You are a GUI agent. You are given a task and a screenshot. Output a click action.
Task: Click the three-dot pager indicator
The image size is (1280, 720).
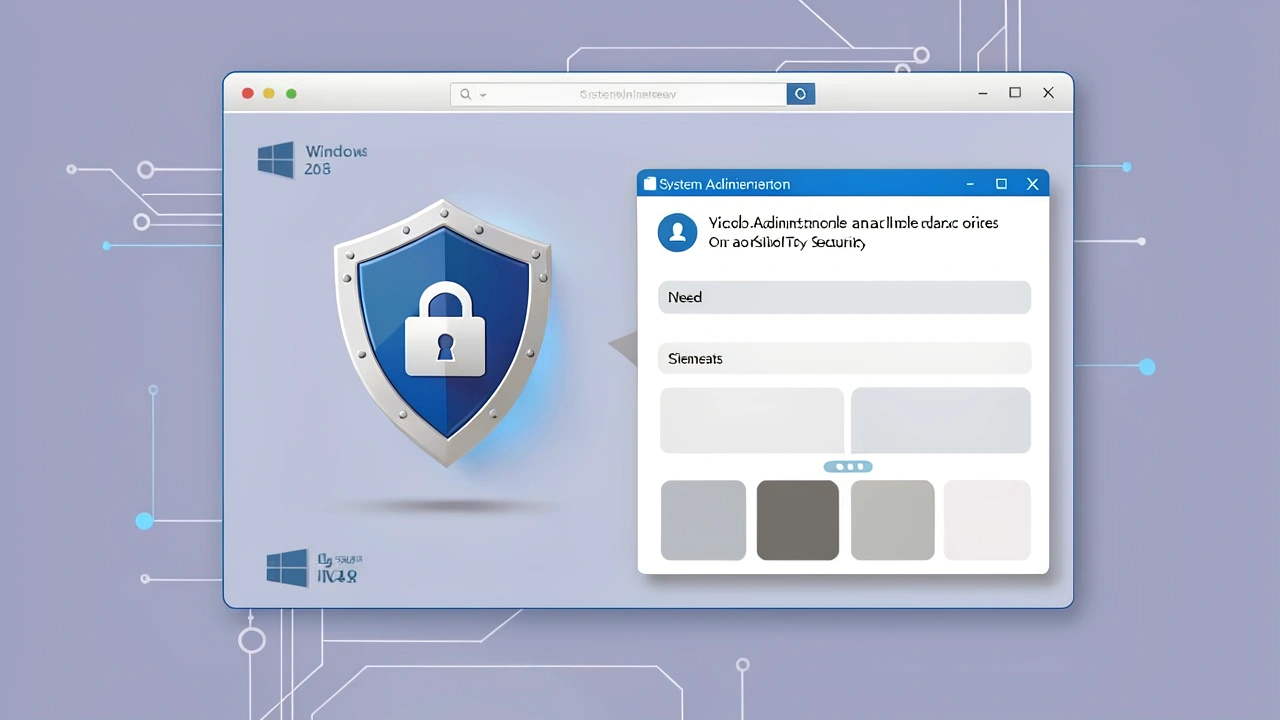pyautogui.click(x=848, y=467)
